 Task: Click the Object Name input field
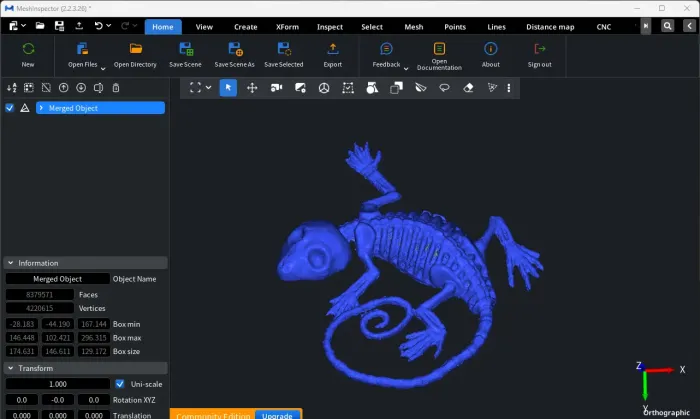tap(58, 279)
